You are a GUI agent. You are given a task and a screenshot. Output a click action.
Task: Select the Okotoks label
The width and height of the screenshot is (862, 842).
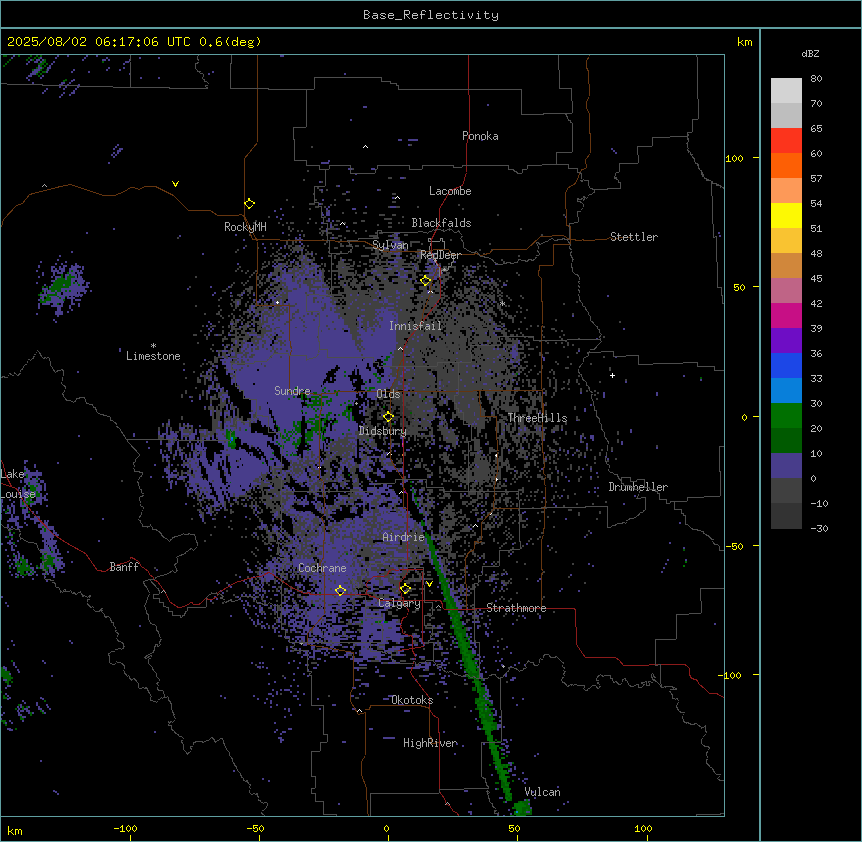pos(412,700)
